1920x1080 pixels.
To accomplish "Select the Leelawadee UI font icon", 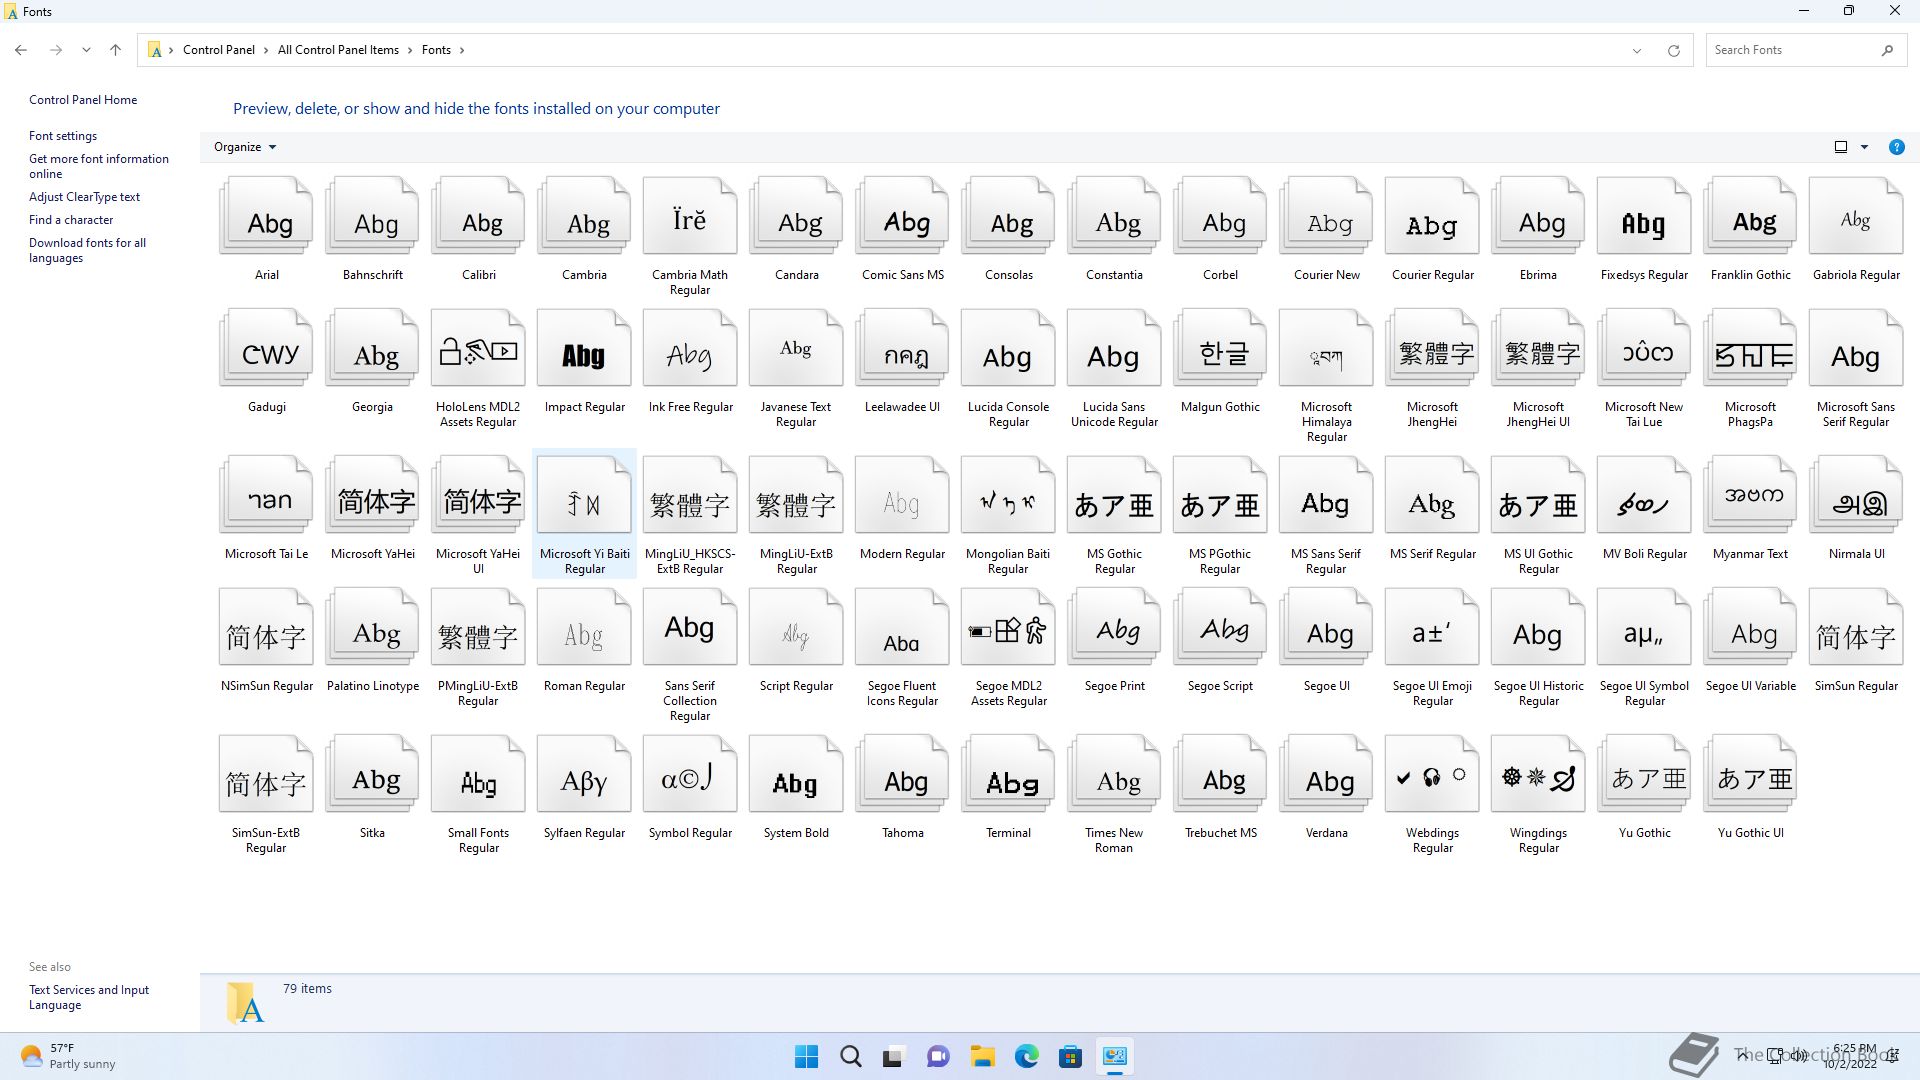I will pyautogui.click(x=902, y=348).
